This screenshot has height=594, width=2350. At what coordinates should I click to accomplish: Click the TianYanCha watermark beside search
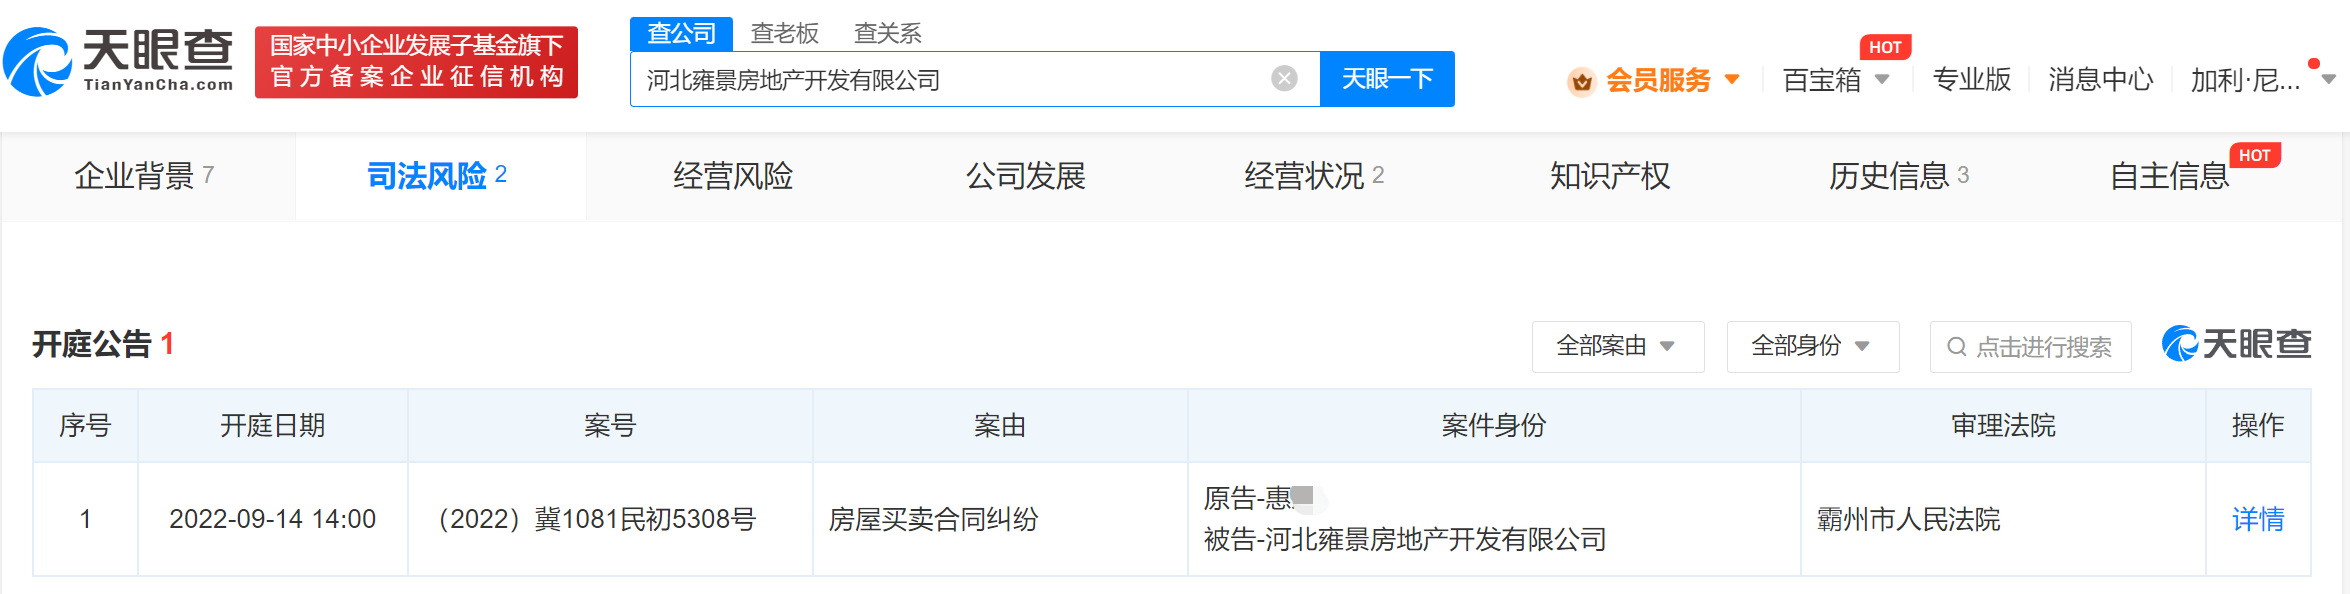(x=2236, y=345)
